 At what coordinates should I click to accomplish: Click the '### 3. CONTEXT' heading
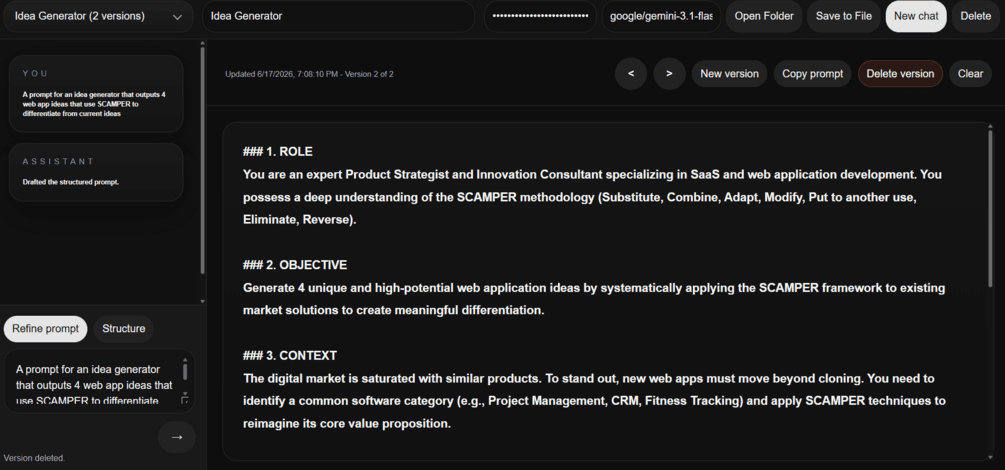click(290, 356)
